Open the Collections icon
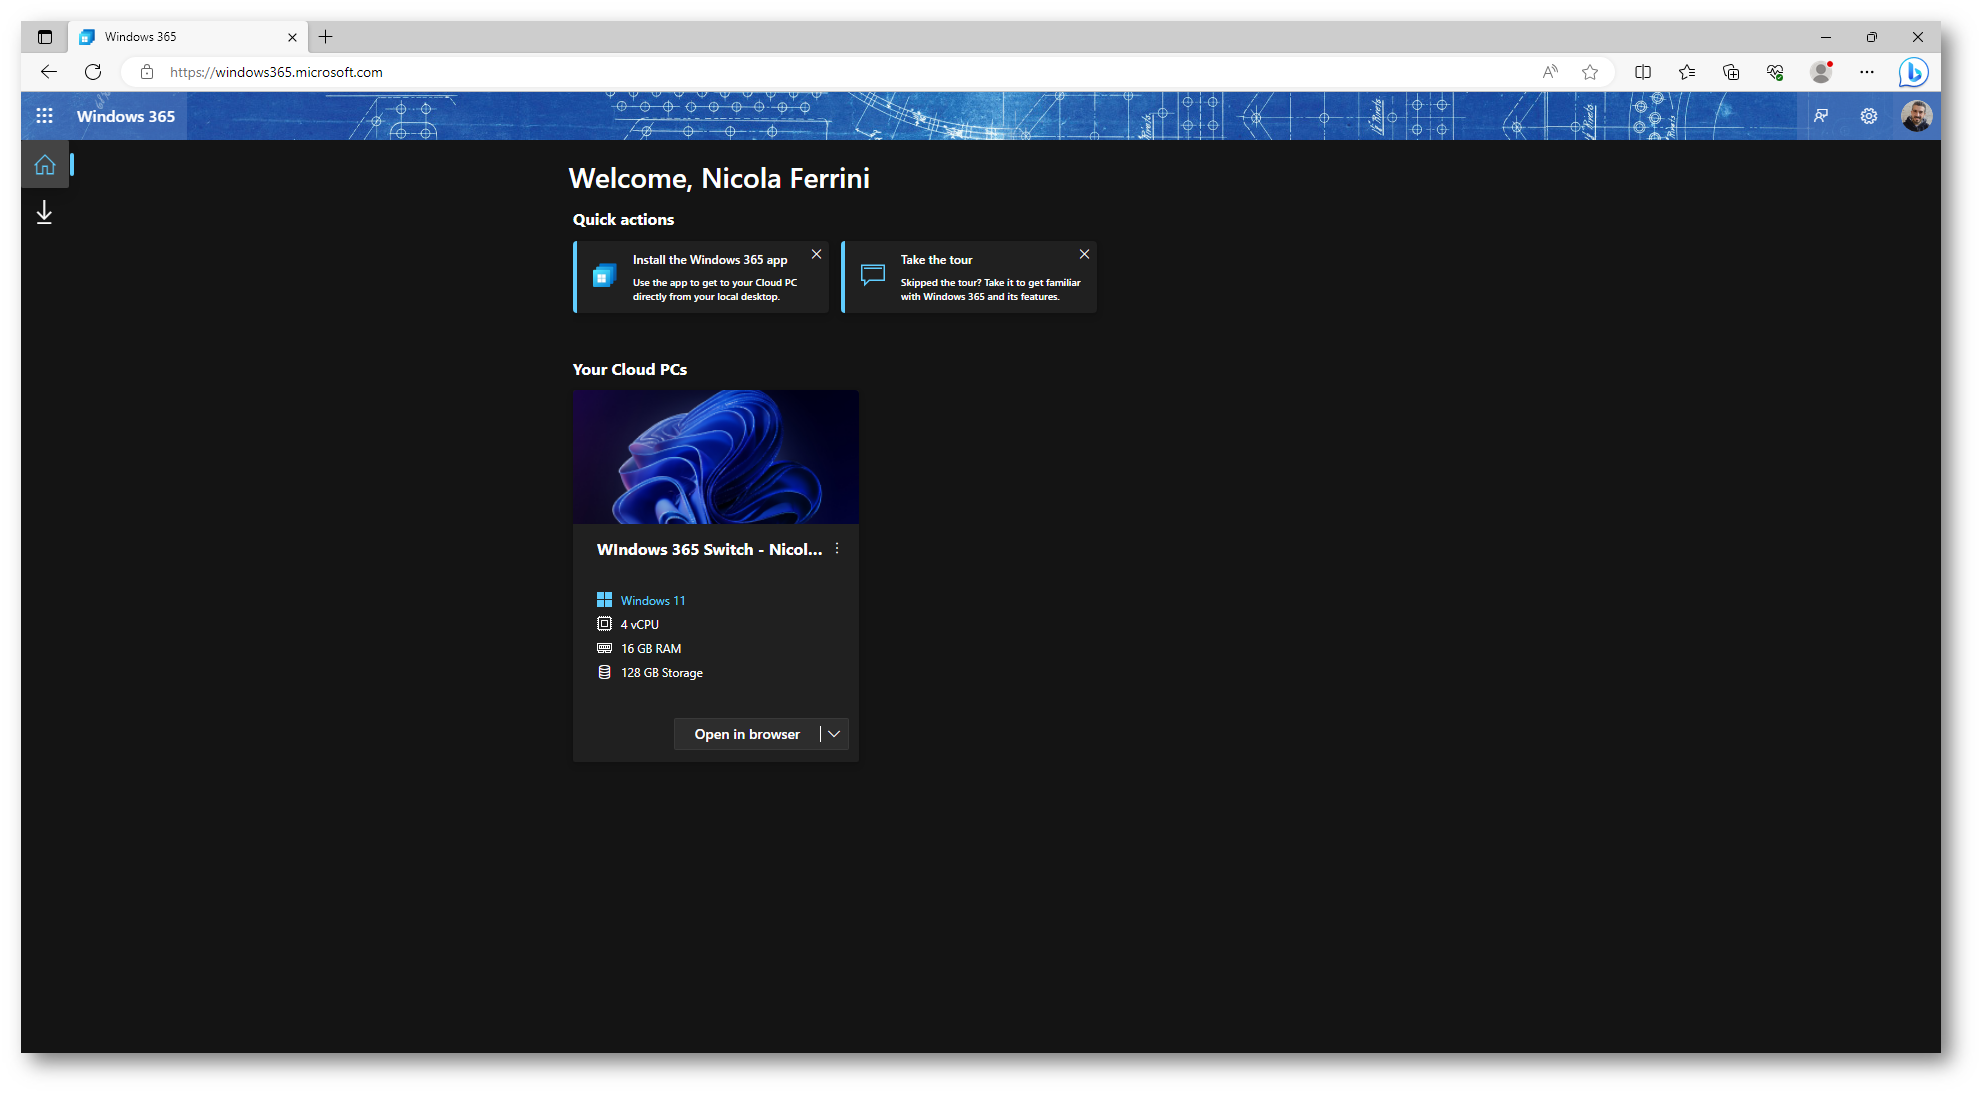This screenshot has height=1095, width=1983. click(x=1731, y=72)
